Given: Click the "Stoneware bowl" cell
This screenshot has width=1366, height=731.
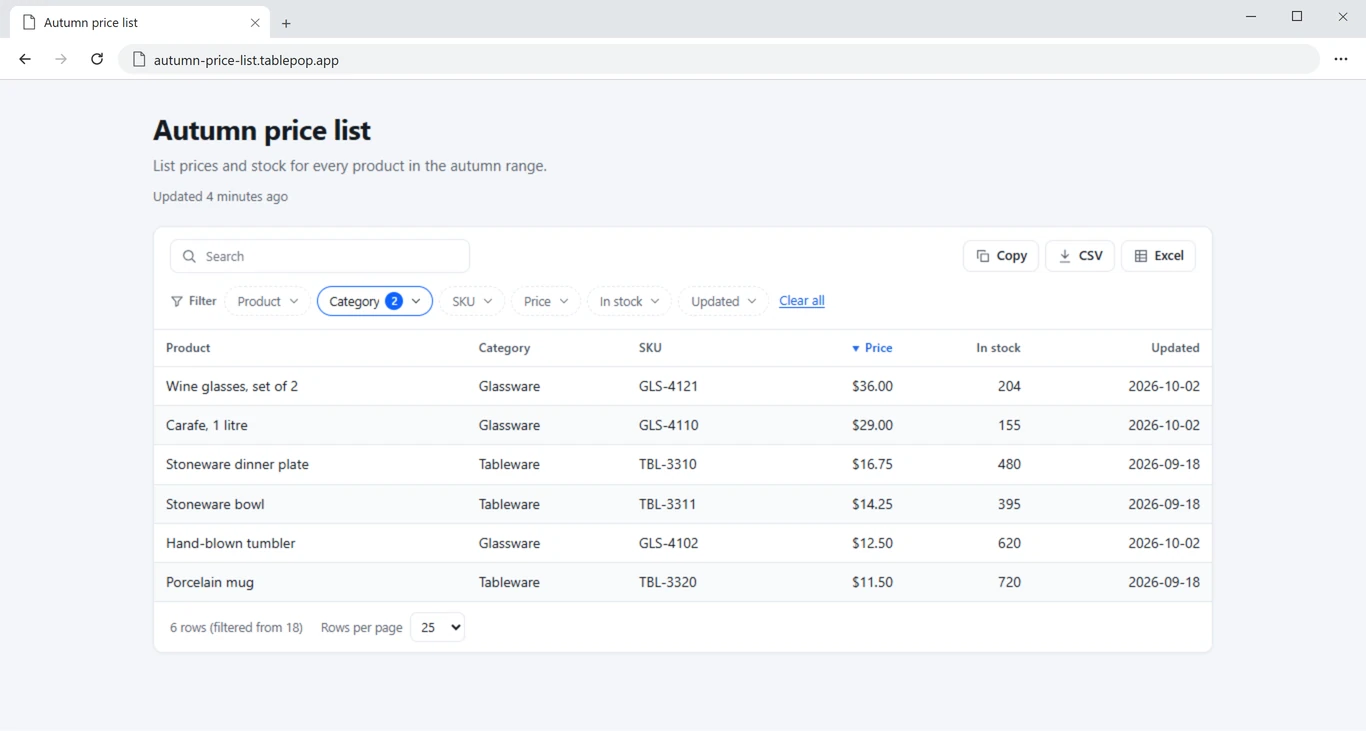Looking at the screenshot, I should [215, 504].
